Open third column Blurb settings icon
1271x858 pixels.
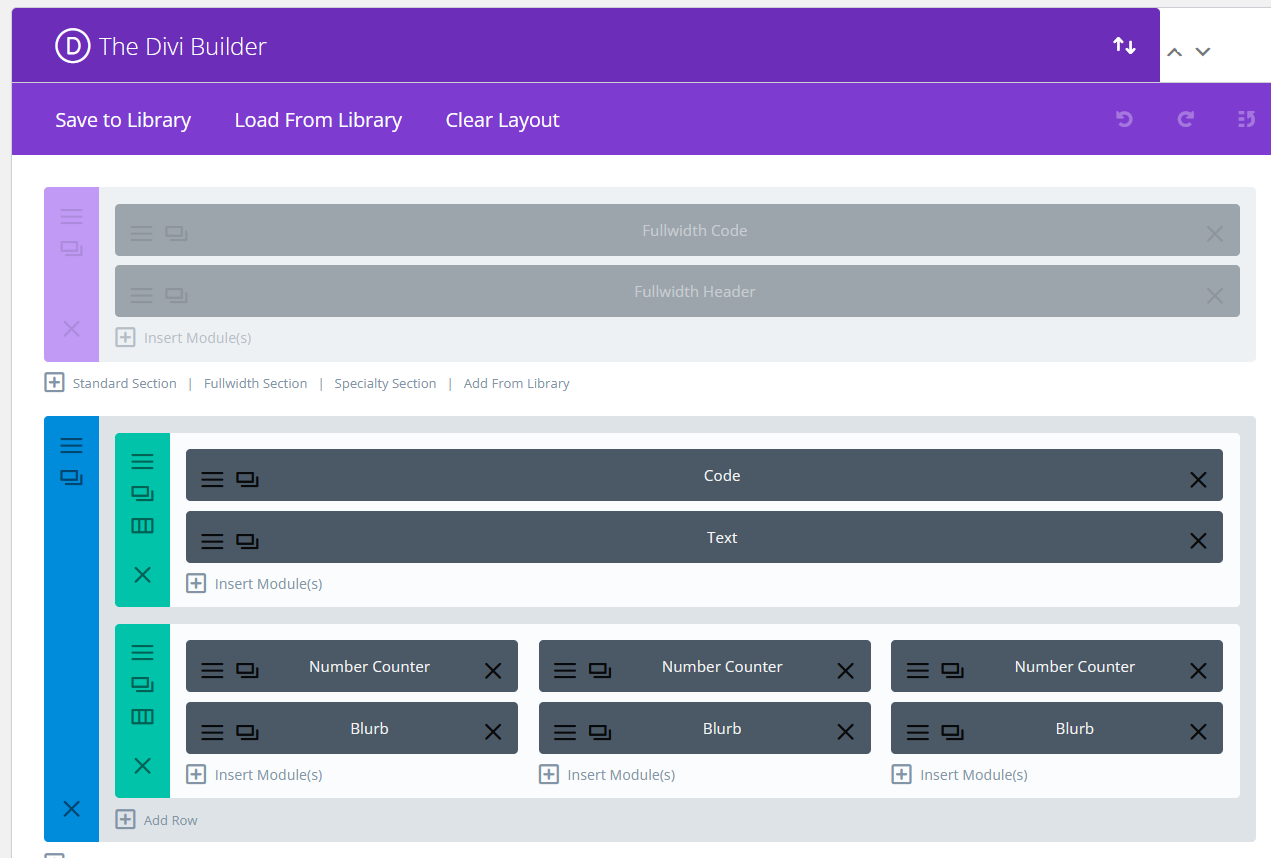[918, 732]
